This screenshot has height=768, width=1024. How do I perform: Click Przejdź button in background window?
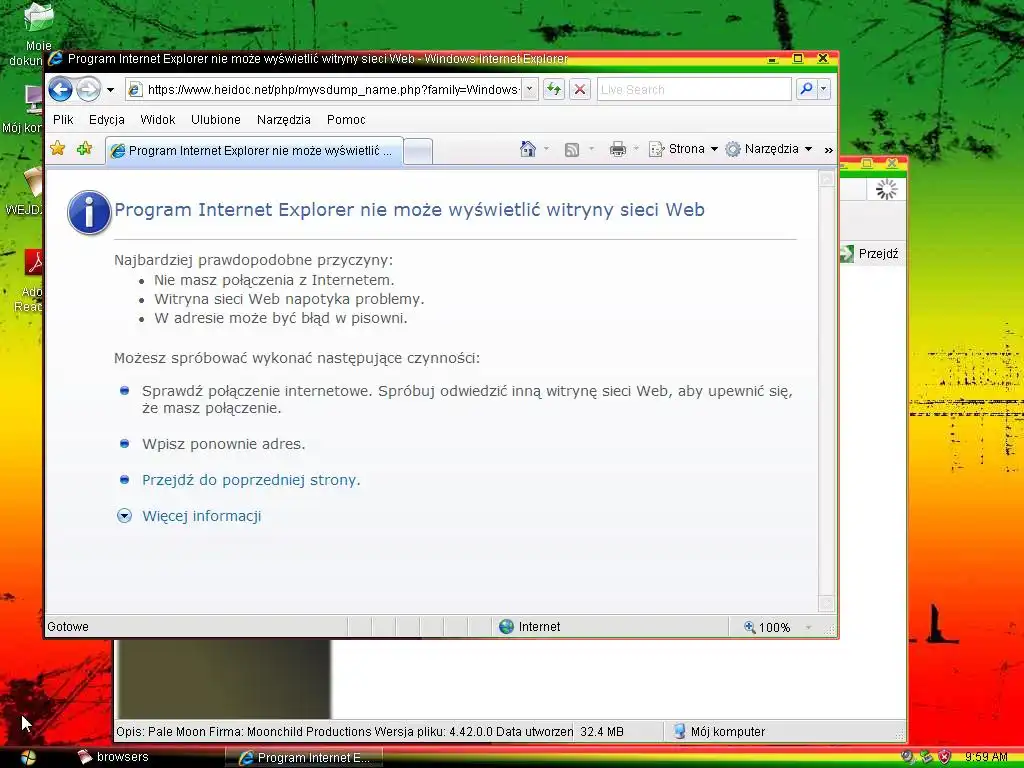pos(869,253)
